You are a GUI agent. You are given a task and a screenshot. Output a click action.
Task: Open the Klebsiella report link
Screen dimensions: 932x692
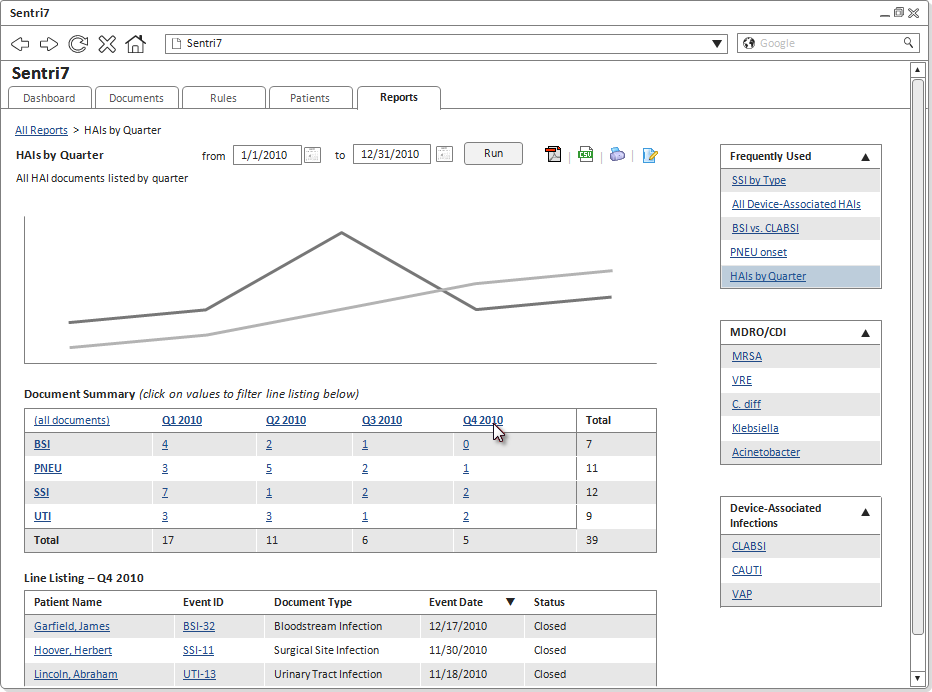coord(755,428)
